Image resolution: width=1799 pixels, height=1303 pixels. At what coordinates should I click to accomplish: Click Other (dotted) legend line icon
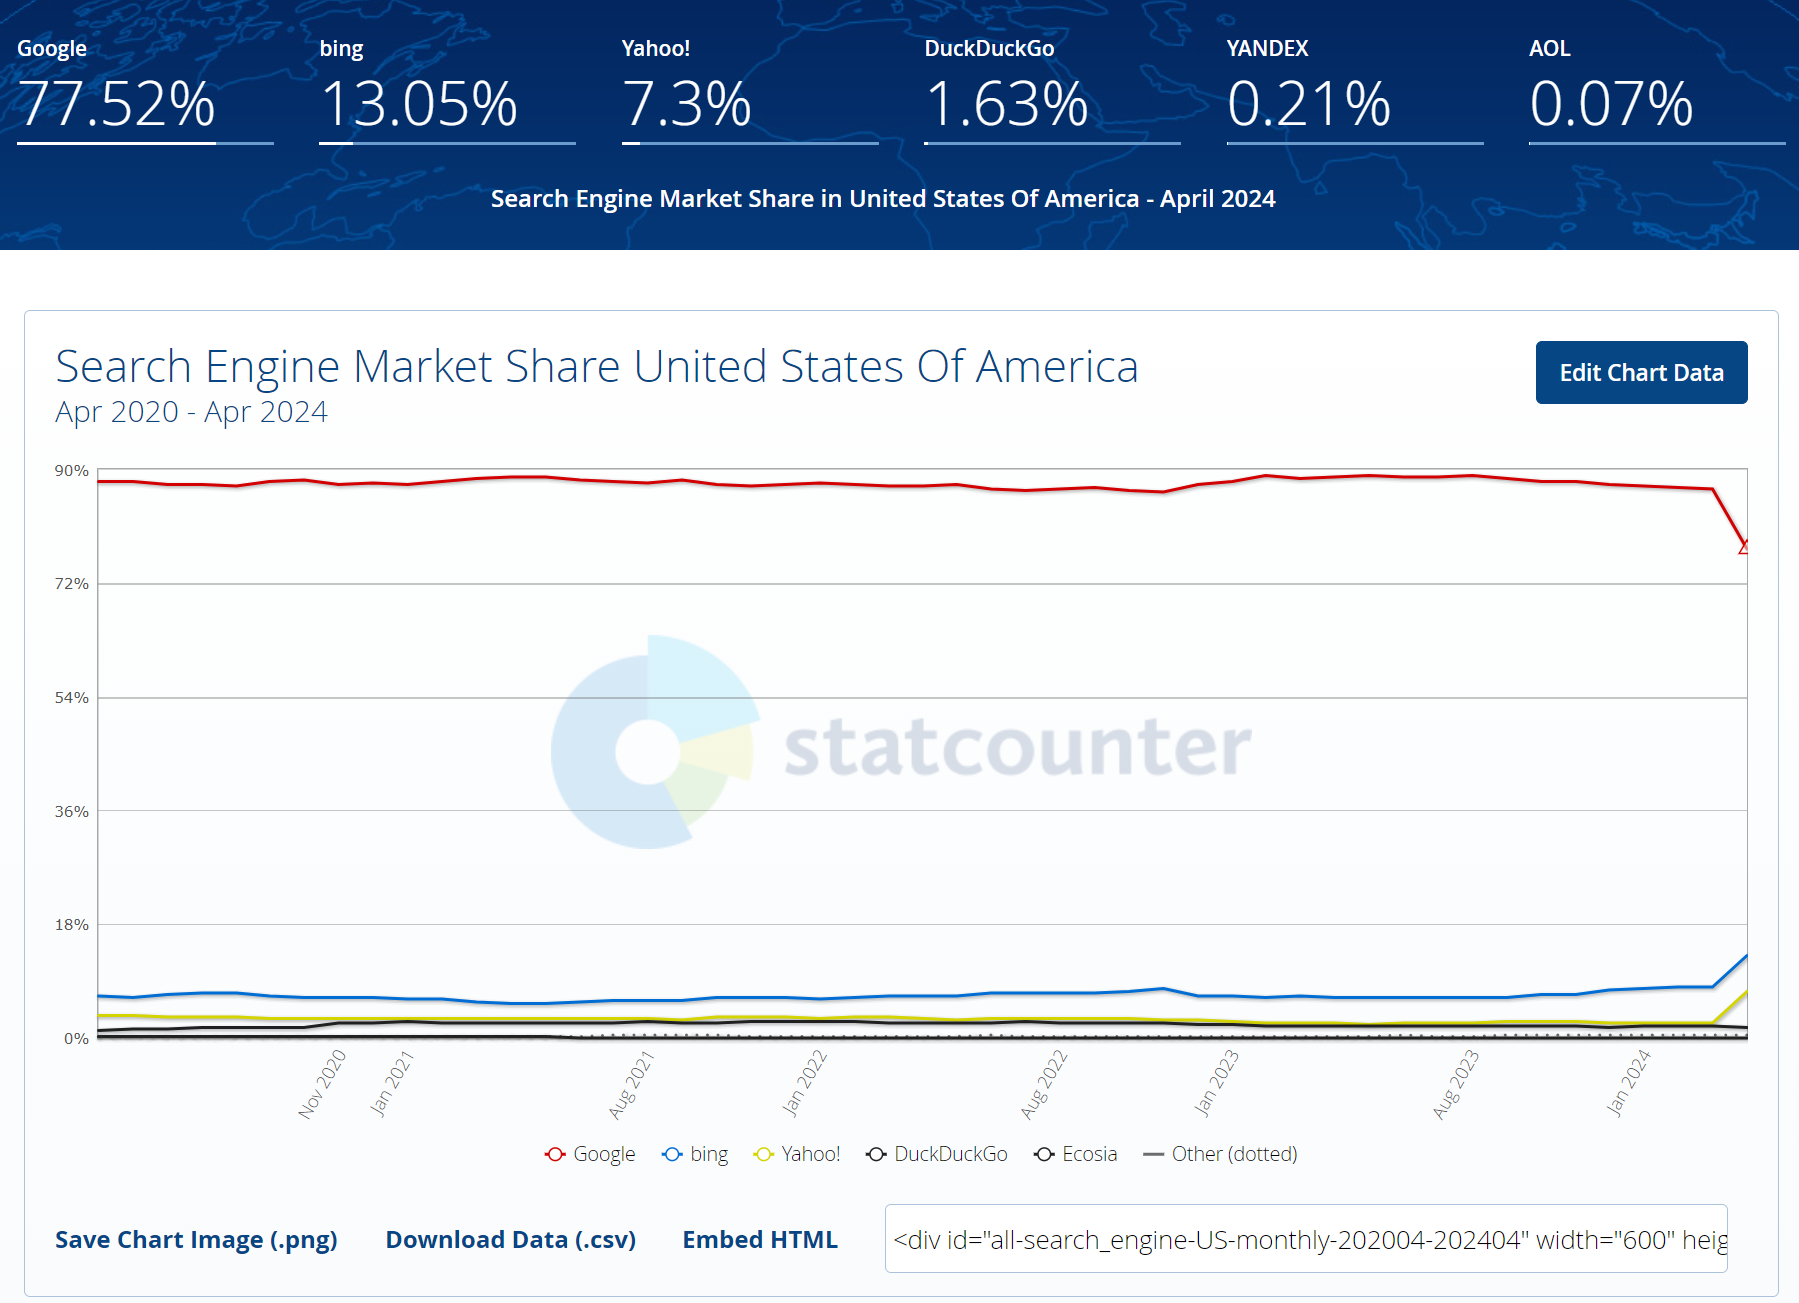point(1153,1154)
